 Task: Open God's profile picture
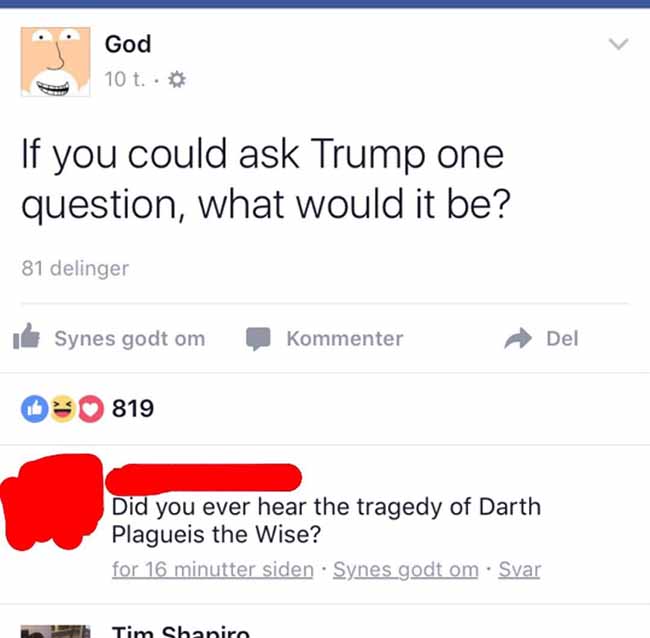click(x=56, y=62)
